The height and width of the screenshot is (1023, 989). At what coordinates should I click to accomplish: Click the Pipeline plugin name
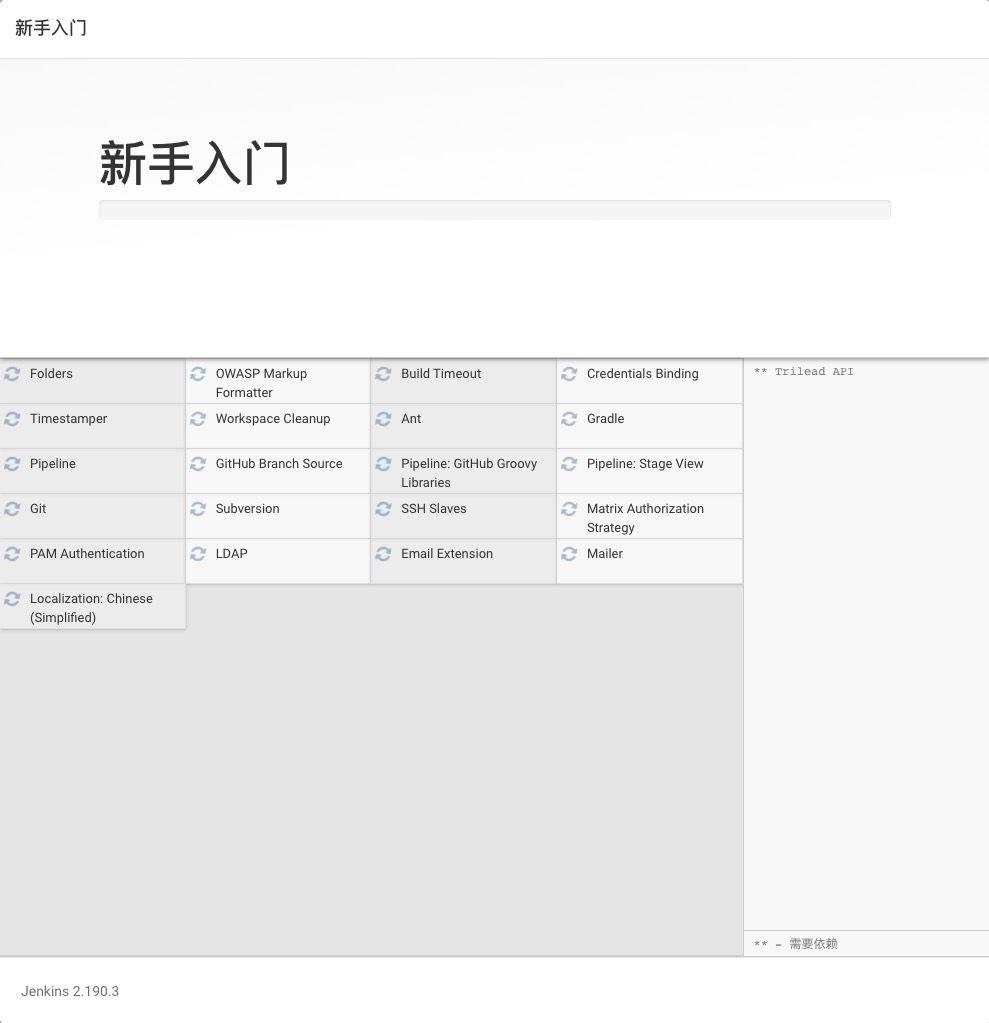53,464
